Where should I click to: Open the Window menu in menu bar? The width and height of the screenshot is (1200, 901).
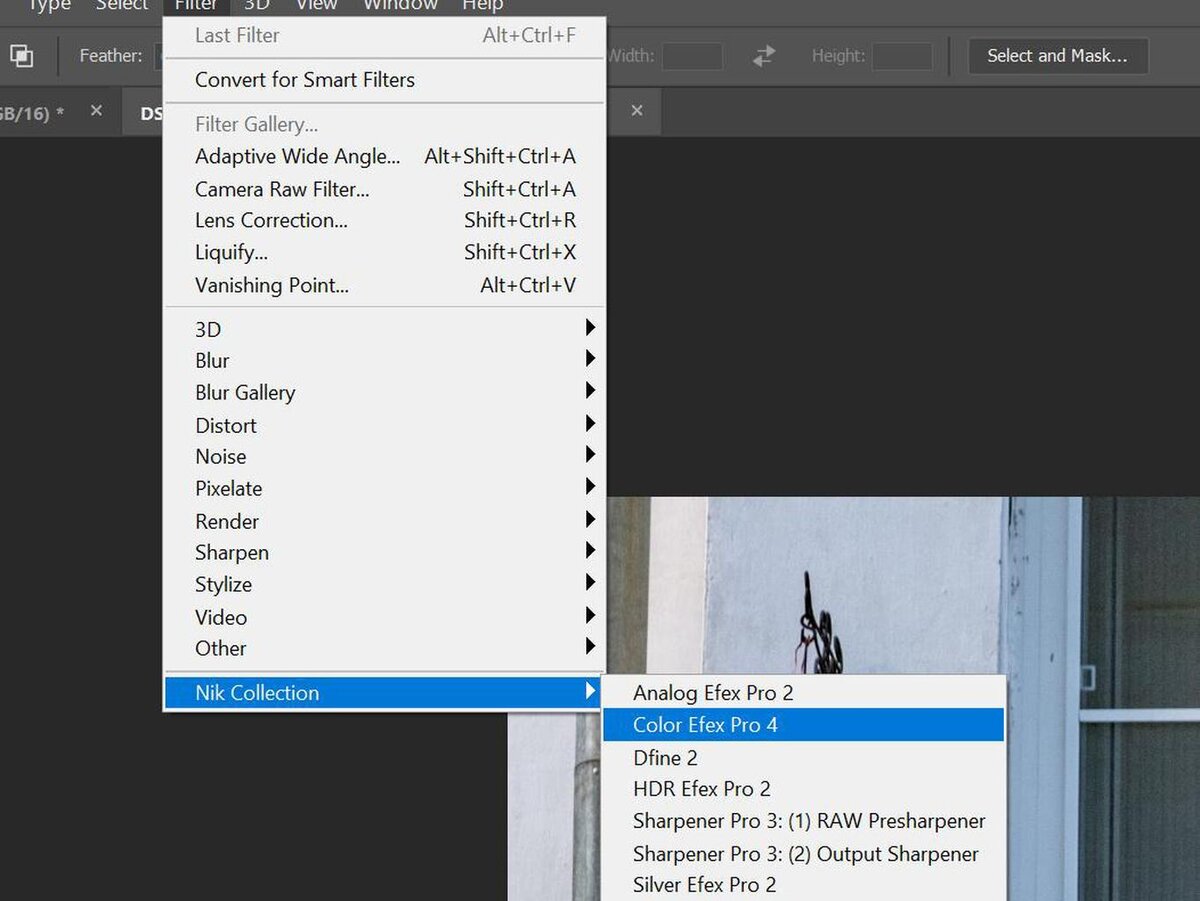(400, 5)
